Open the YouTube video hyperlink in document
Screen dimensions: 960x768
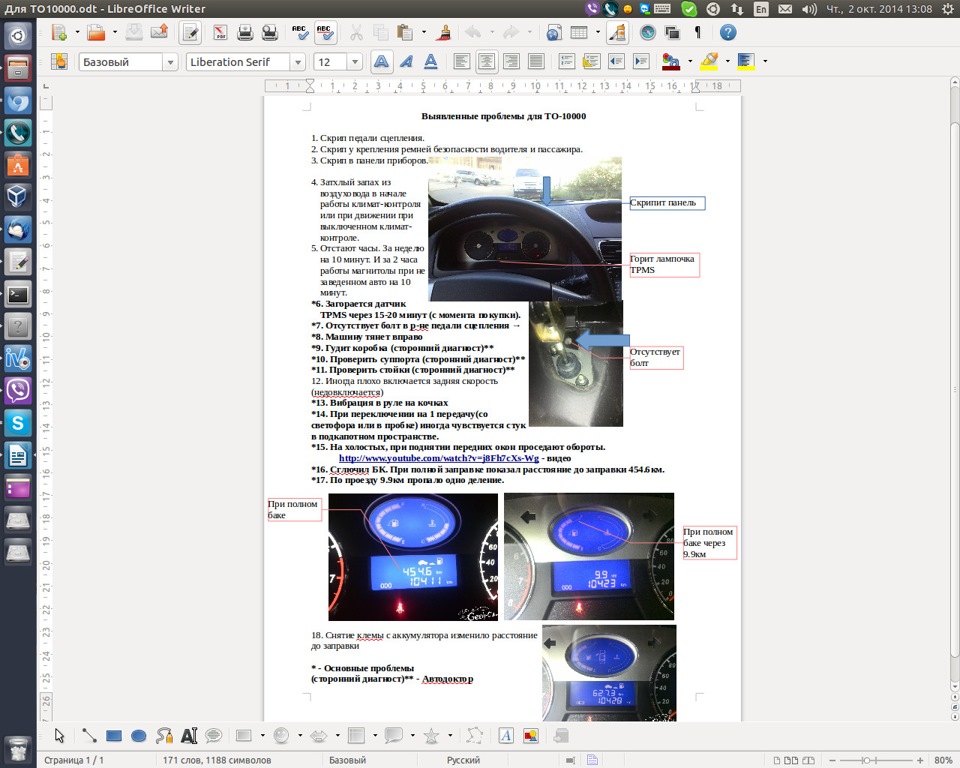(438, 458)
